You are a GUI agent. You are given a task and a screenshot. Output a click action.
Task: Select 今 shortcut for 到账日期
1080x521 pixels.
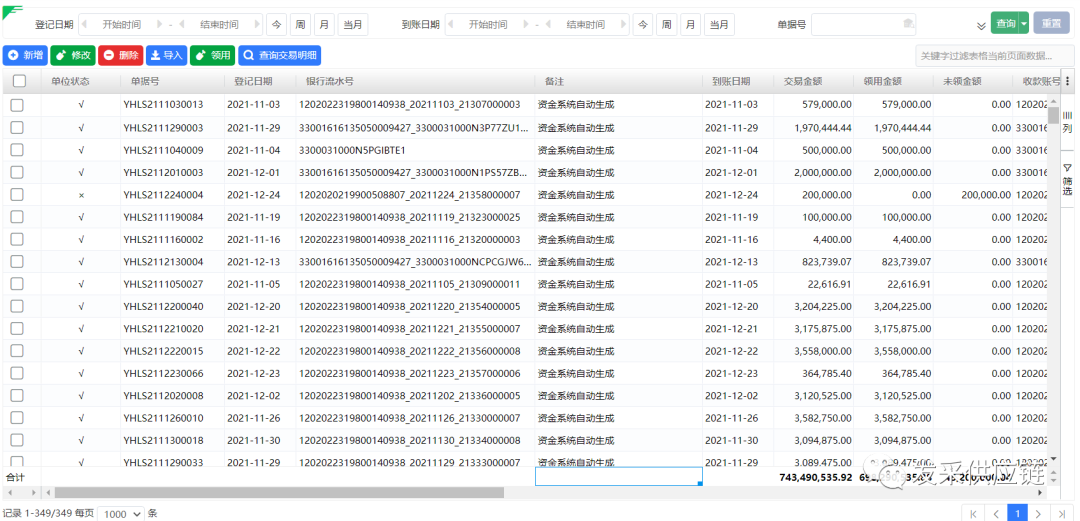tap(643, 24)
